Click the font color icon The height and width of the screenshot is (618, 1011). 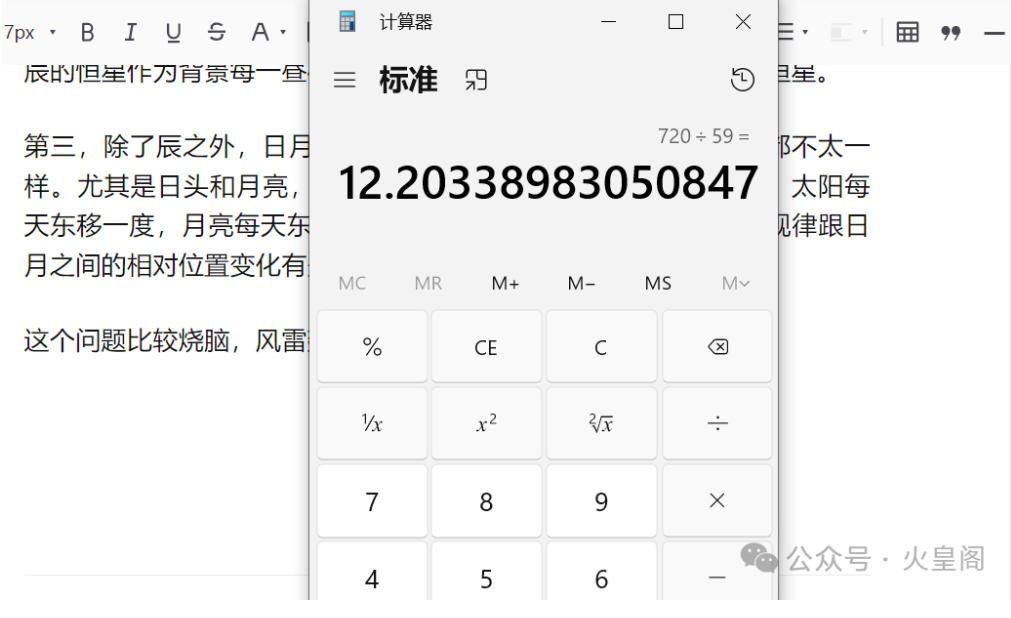point(260,31)
